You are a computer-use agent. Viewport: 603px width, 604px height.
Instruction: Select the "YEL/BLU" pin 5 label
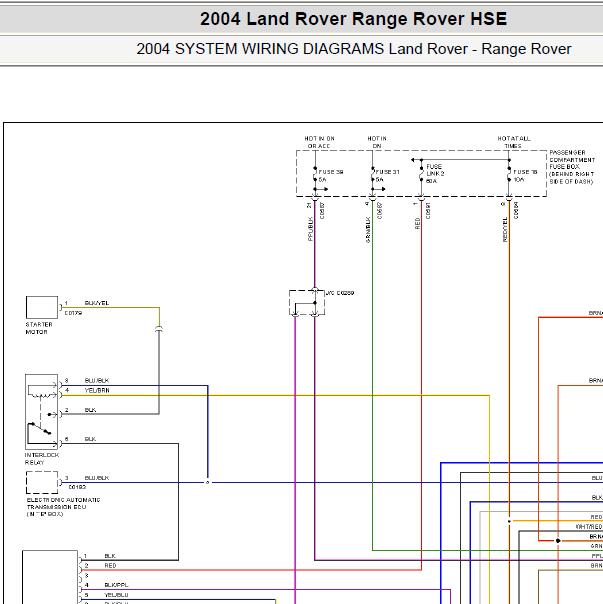pos(116,595)
